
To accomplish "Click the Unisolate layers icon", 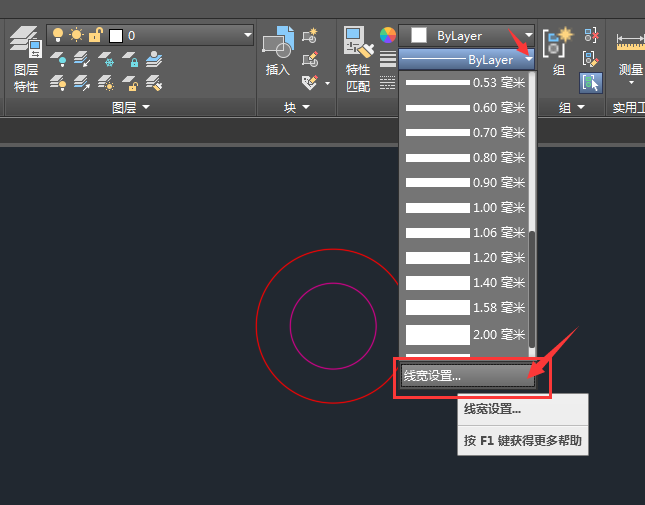I will pyautogui.click(x=82, y=83).
